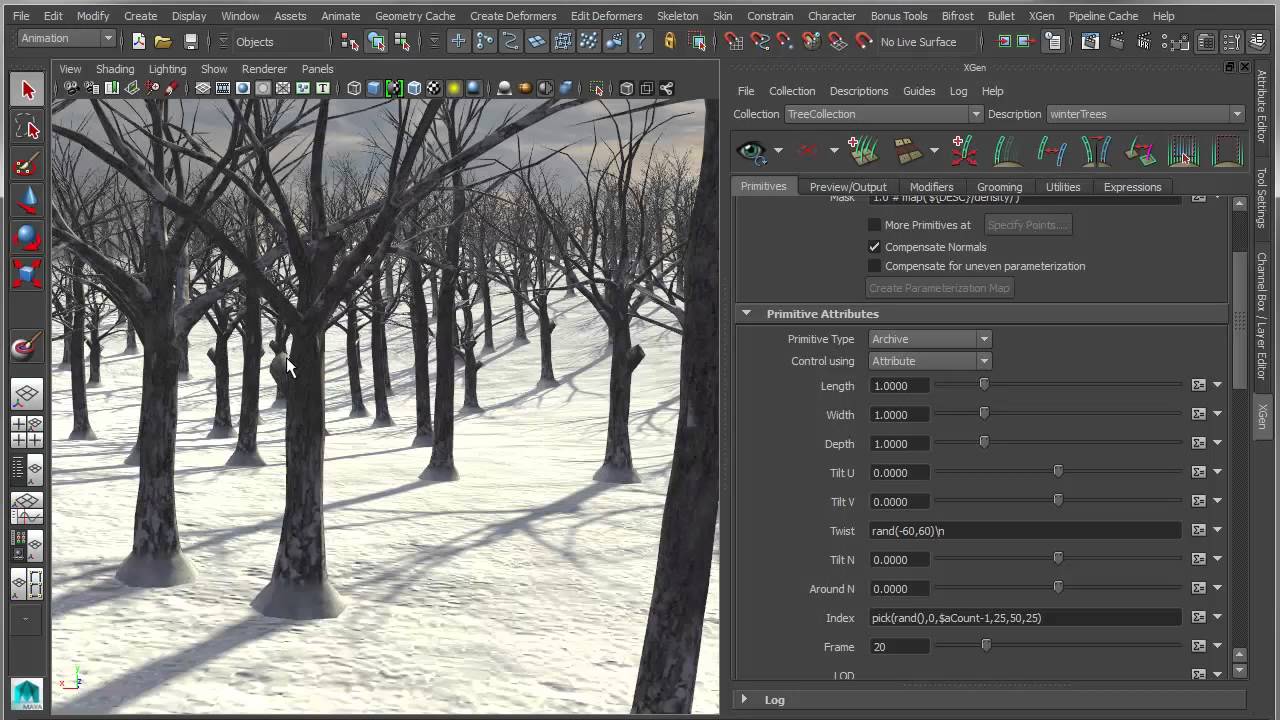
Task: Open the Index expression editor icon
Action: 1198,618
